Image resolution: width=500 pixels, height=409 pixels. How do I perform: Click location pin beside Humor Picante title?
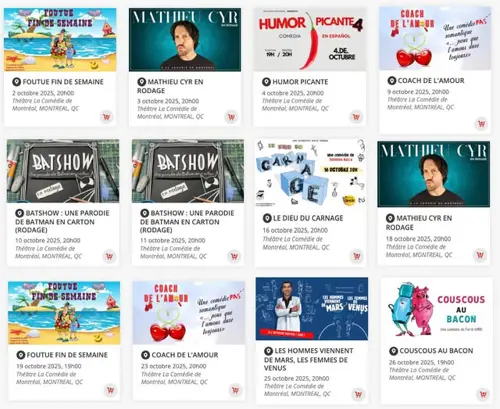point(266,82)
